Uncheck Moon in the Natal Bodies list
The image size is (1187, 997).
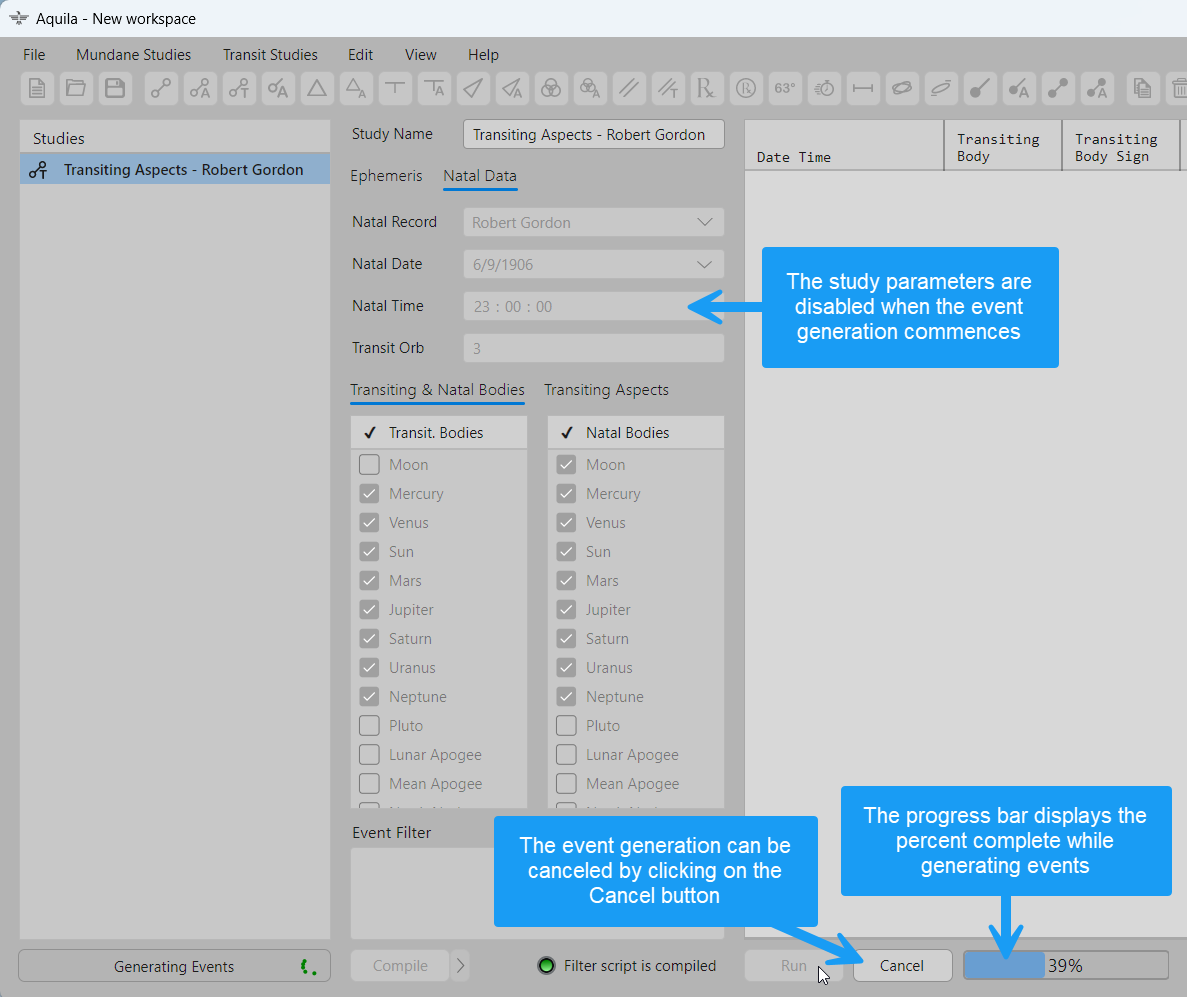[x=566, y=464]
